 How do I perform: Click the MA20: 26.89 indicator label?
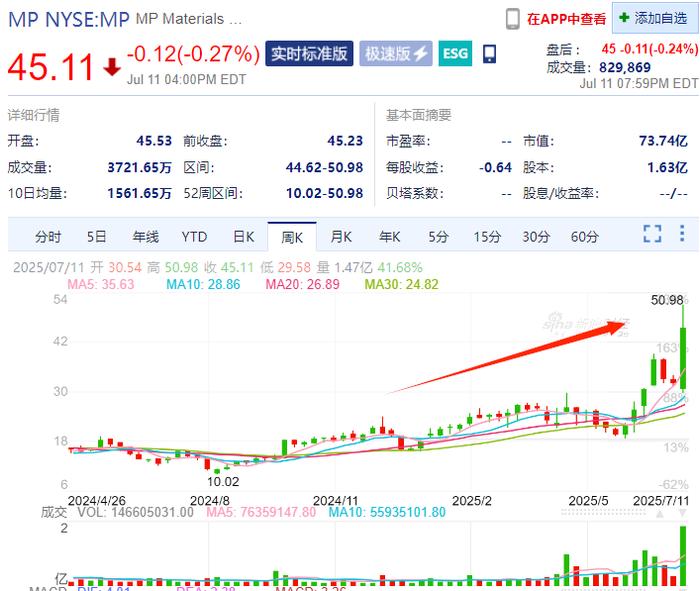303,284
